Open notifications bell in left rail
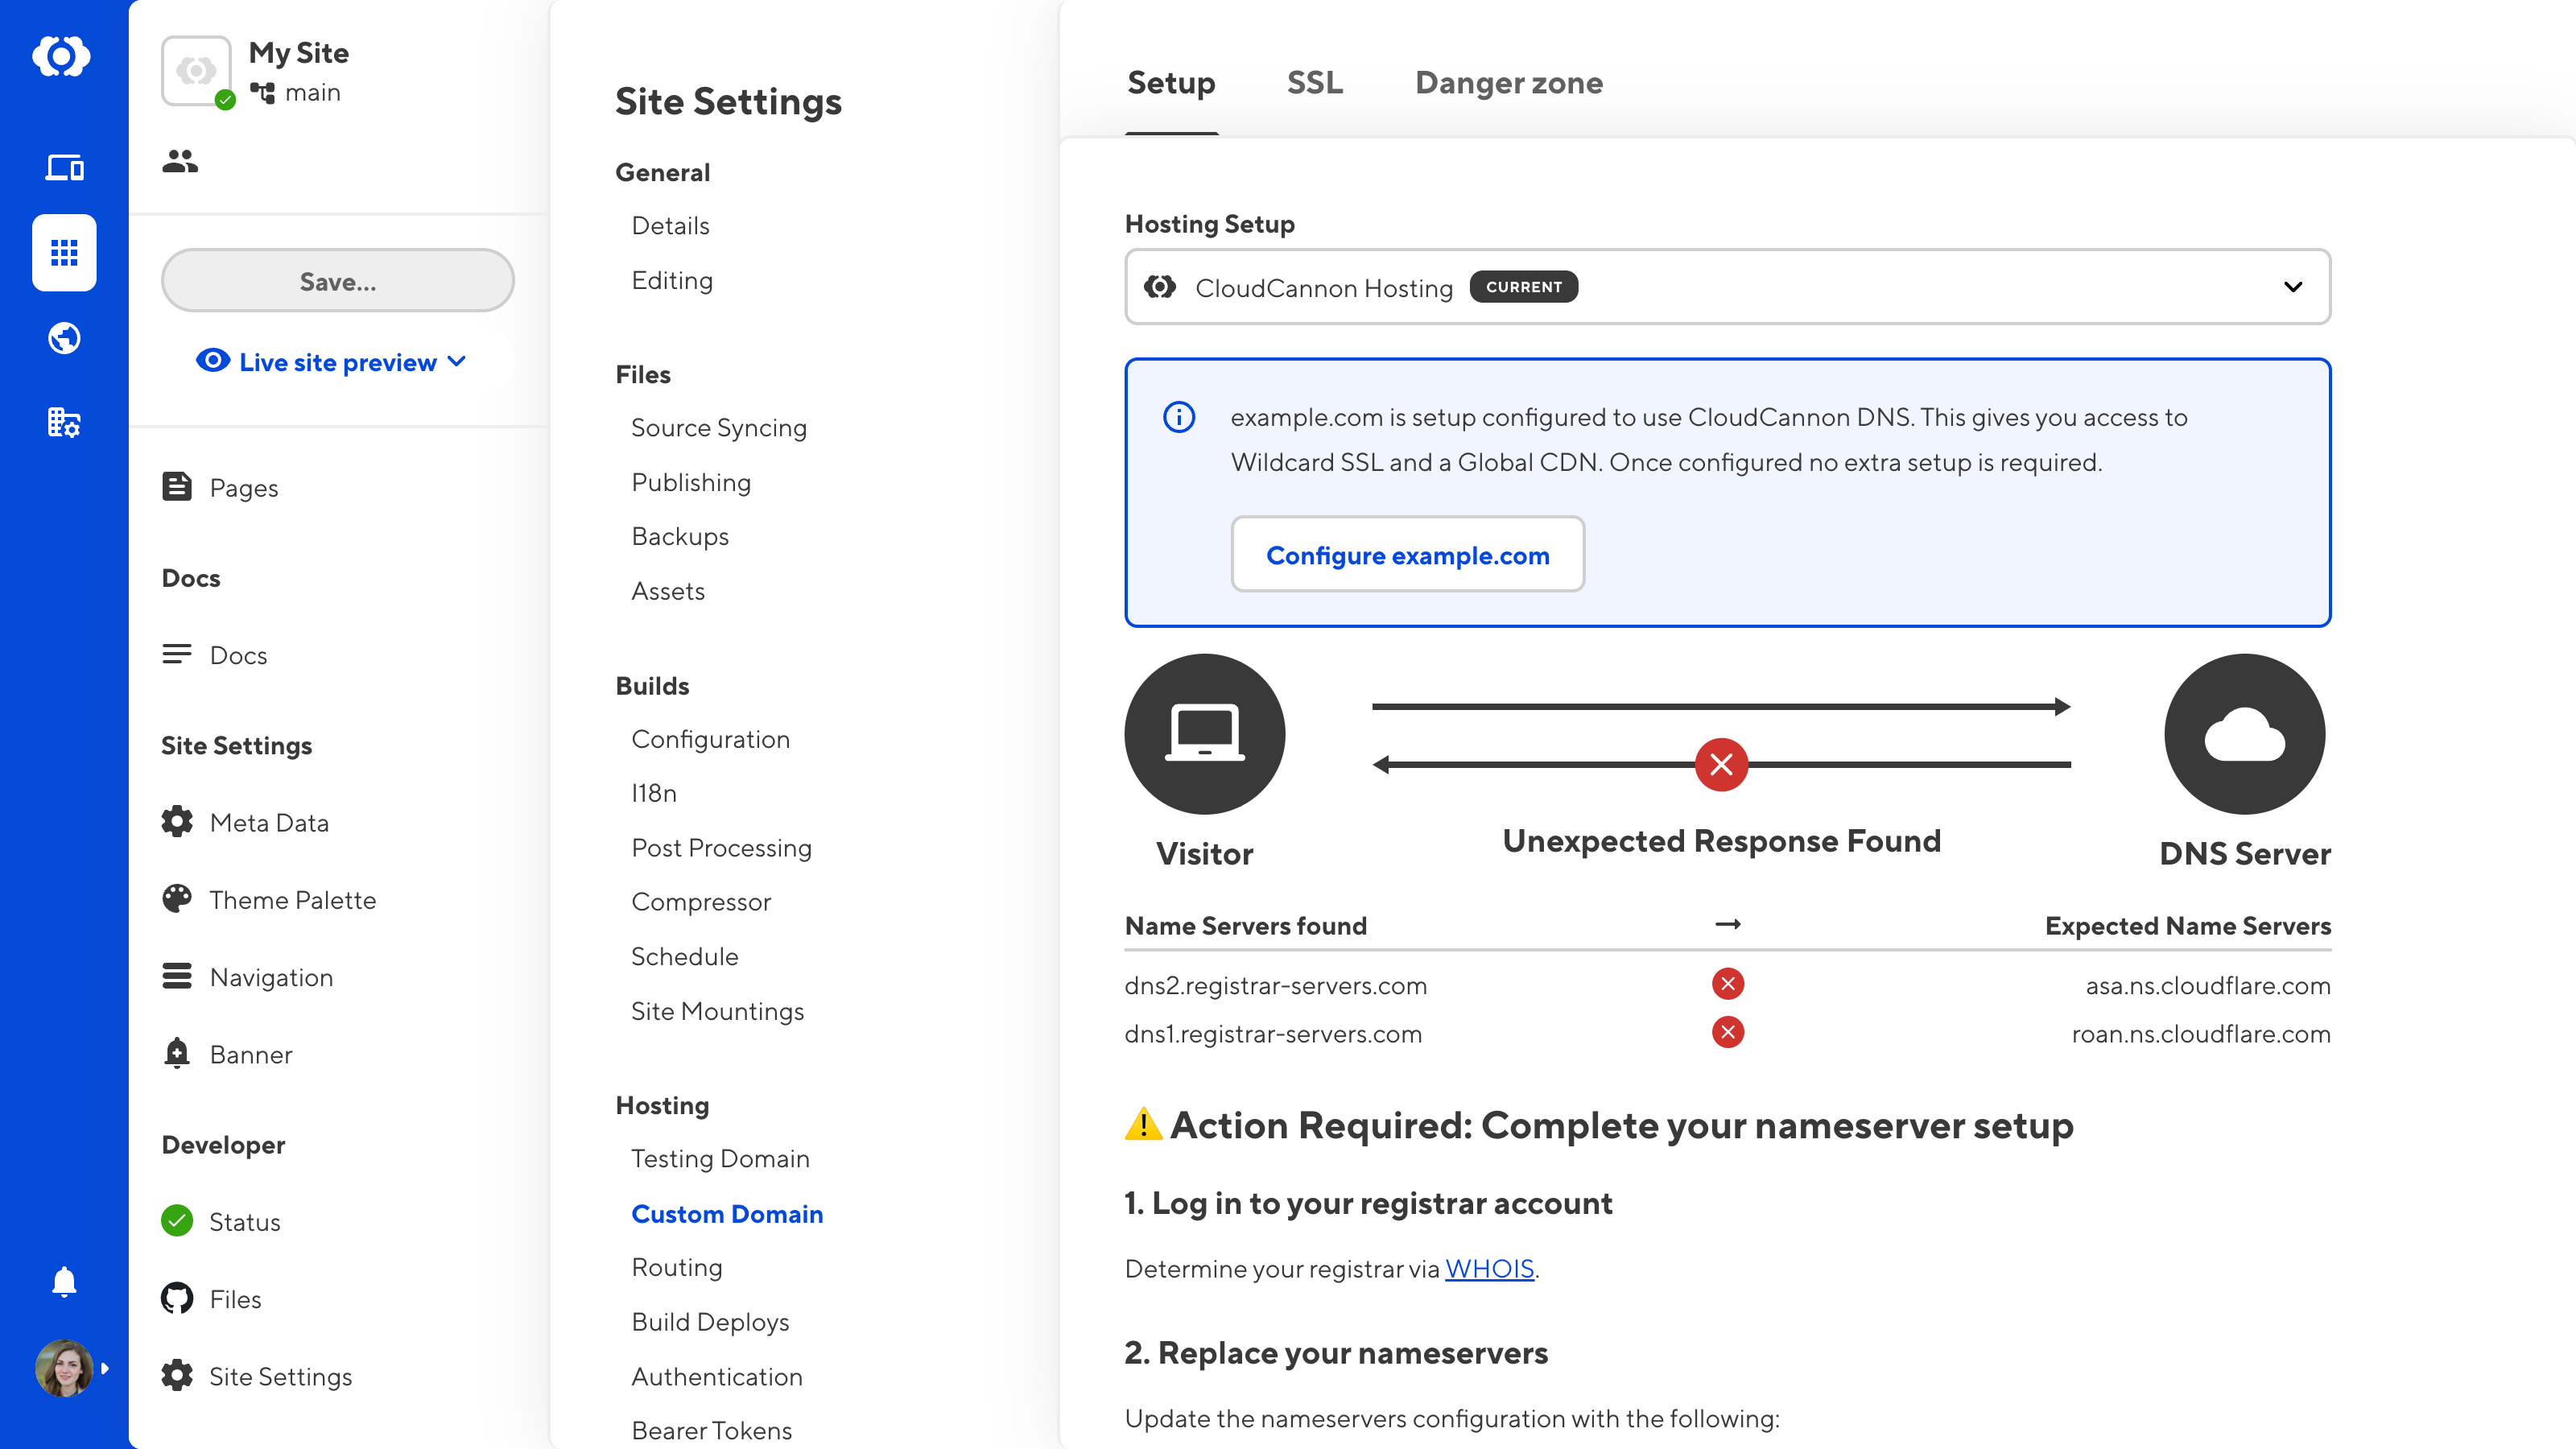This screenshot has height=1449, width=2576. [64, 1282]
